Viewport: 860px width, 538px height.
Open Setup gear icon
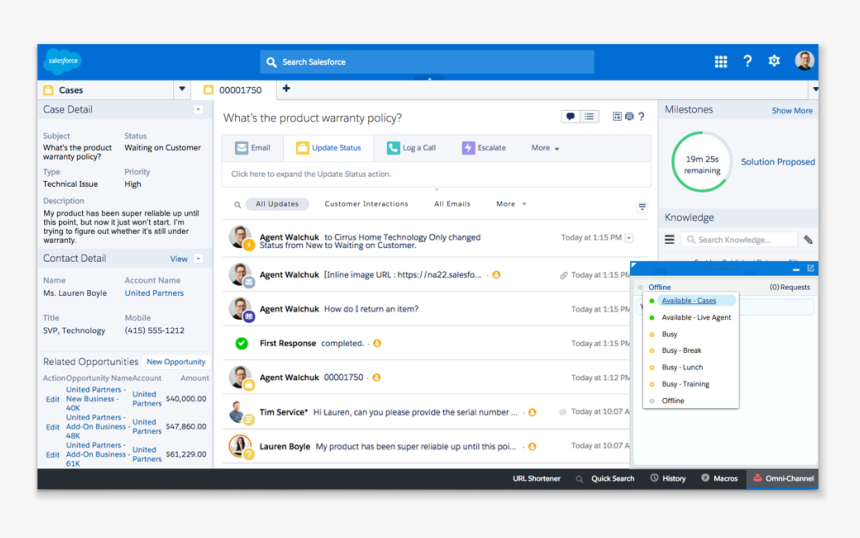click(774, 61)
